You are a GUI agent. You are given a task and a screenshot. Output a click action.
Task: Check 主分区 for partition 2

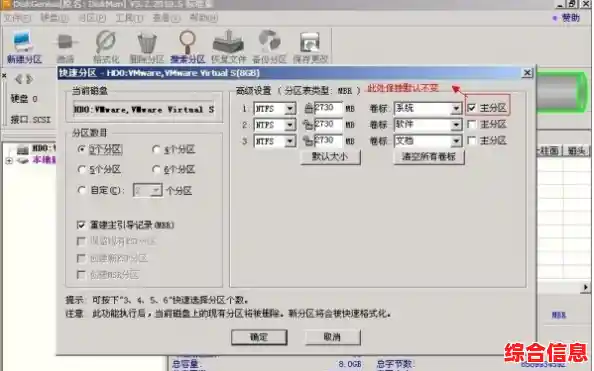coord(472,124)
